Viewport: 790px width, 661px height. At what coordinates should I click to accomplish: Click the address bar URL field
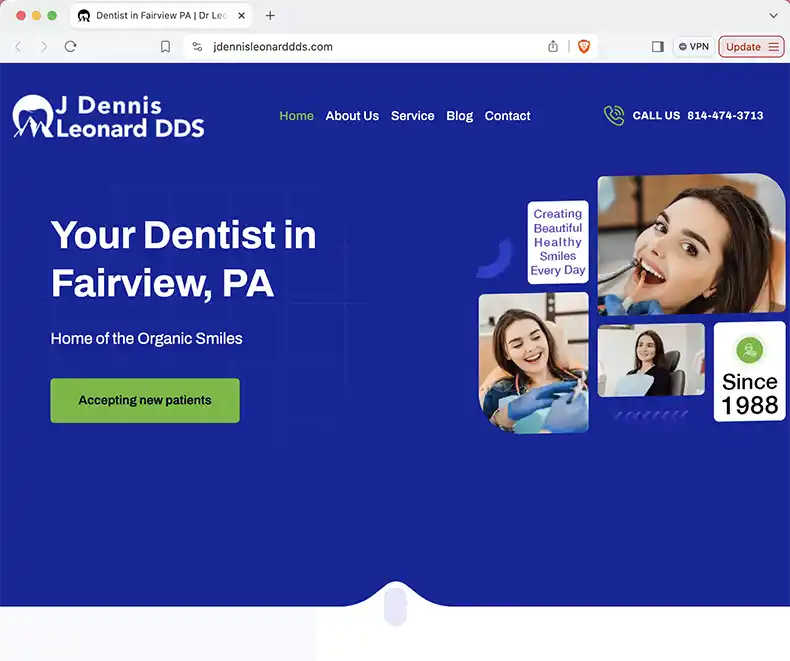pos(370,47)
